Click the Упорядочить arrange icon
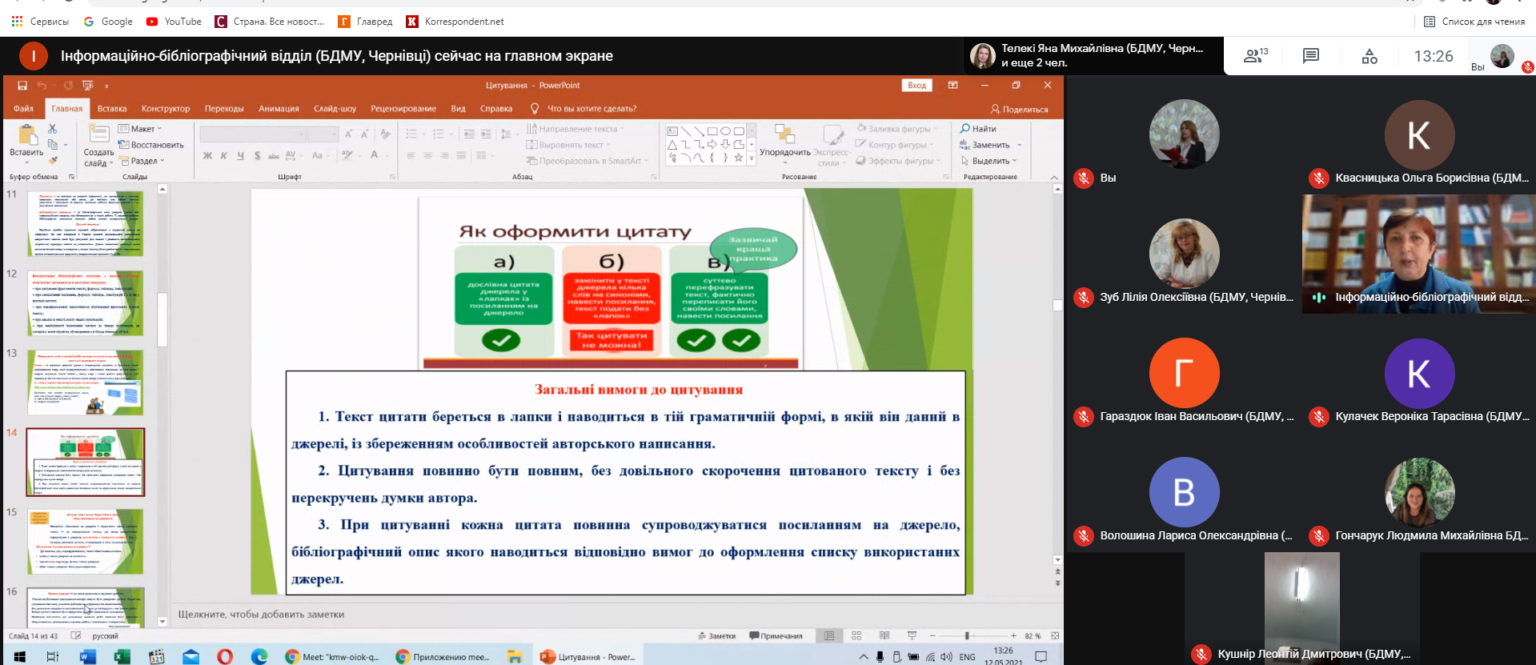The image size is (1536, 665). (784, 139)
